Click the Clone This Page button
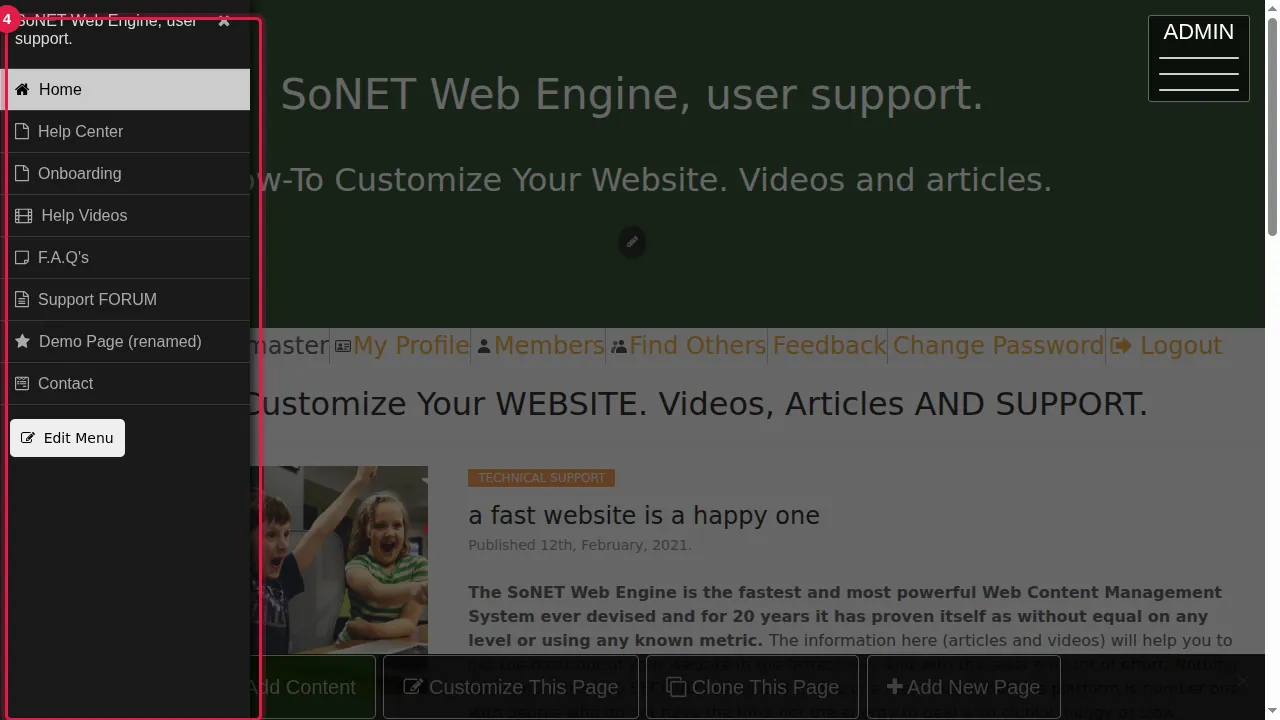The height and width of the screenshot is (720, 1280). pyautogui.click(x=753, y=687)
